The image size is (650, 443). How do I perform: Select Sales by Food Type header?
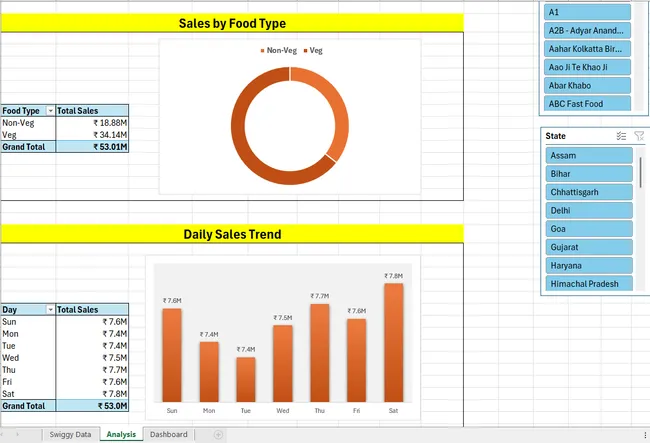point(232,23)
